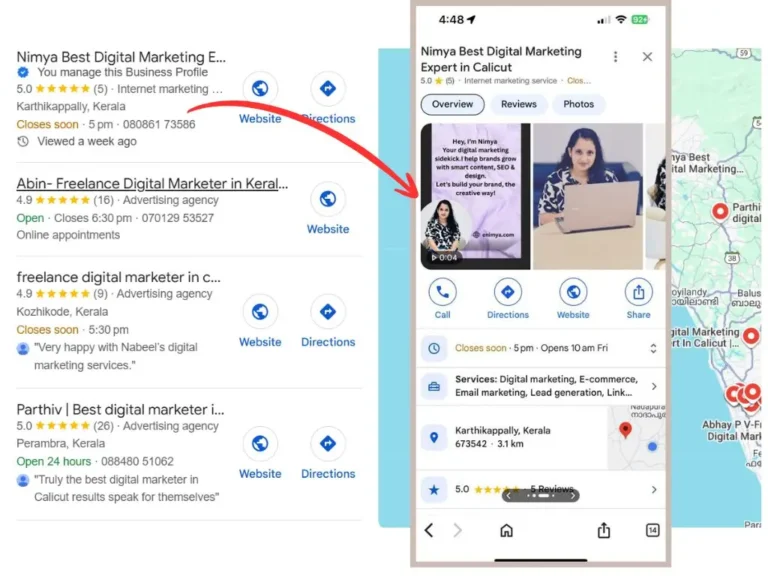This screenshot has height=576, width=768.
Task: Click phone number 070129 53527
Action: point(177,218)
